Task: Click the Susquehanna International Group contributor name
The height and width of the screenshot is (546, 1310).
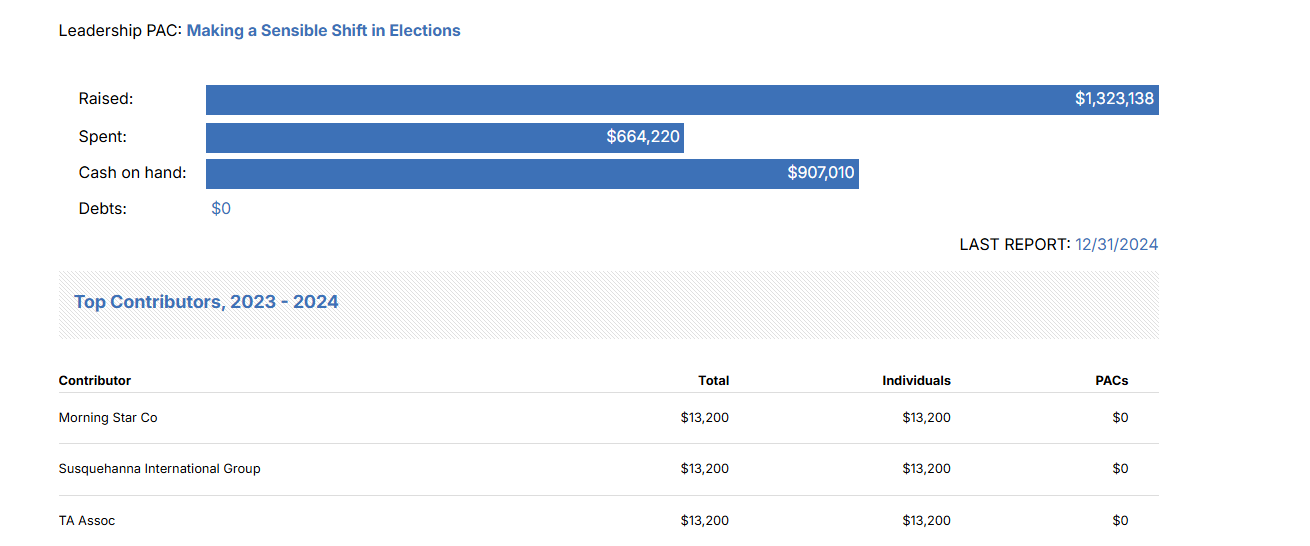Action: (x=159, y=469)
